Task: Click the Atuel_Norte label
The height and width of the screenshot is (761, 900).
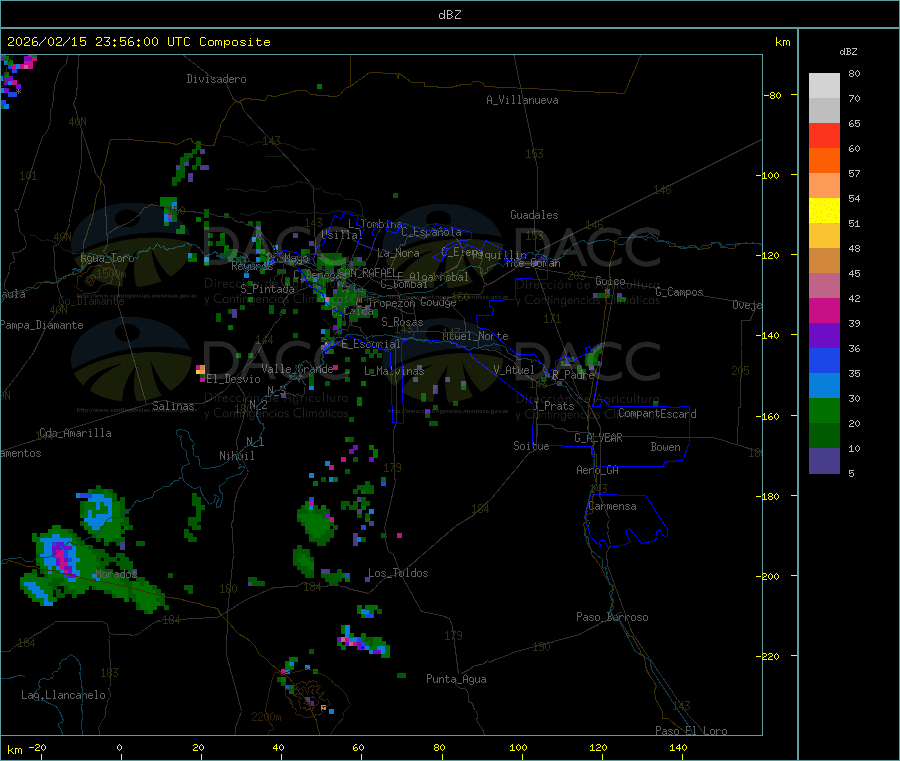Action: click(x=475, y=336)
